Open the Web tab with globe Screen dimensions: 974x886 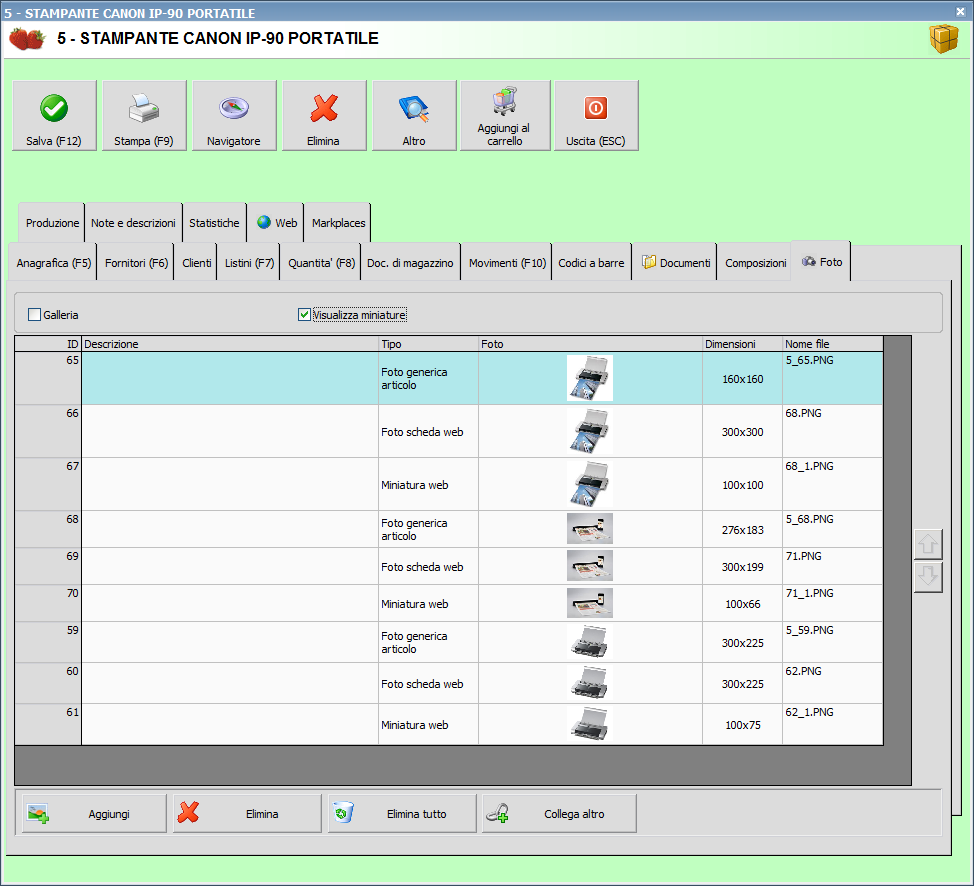click(x=276, y=222)
